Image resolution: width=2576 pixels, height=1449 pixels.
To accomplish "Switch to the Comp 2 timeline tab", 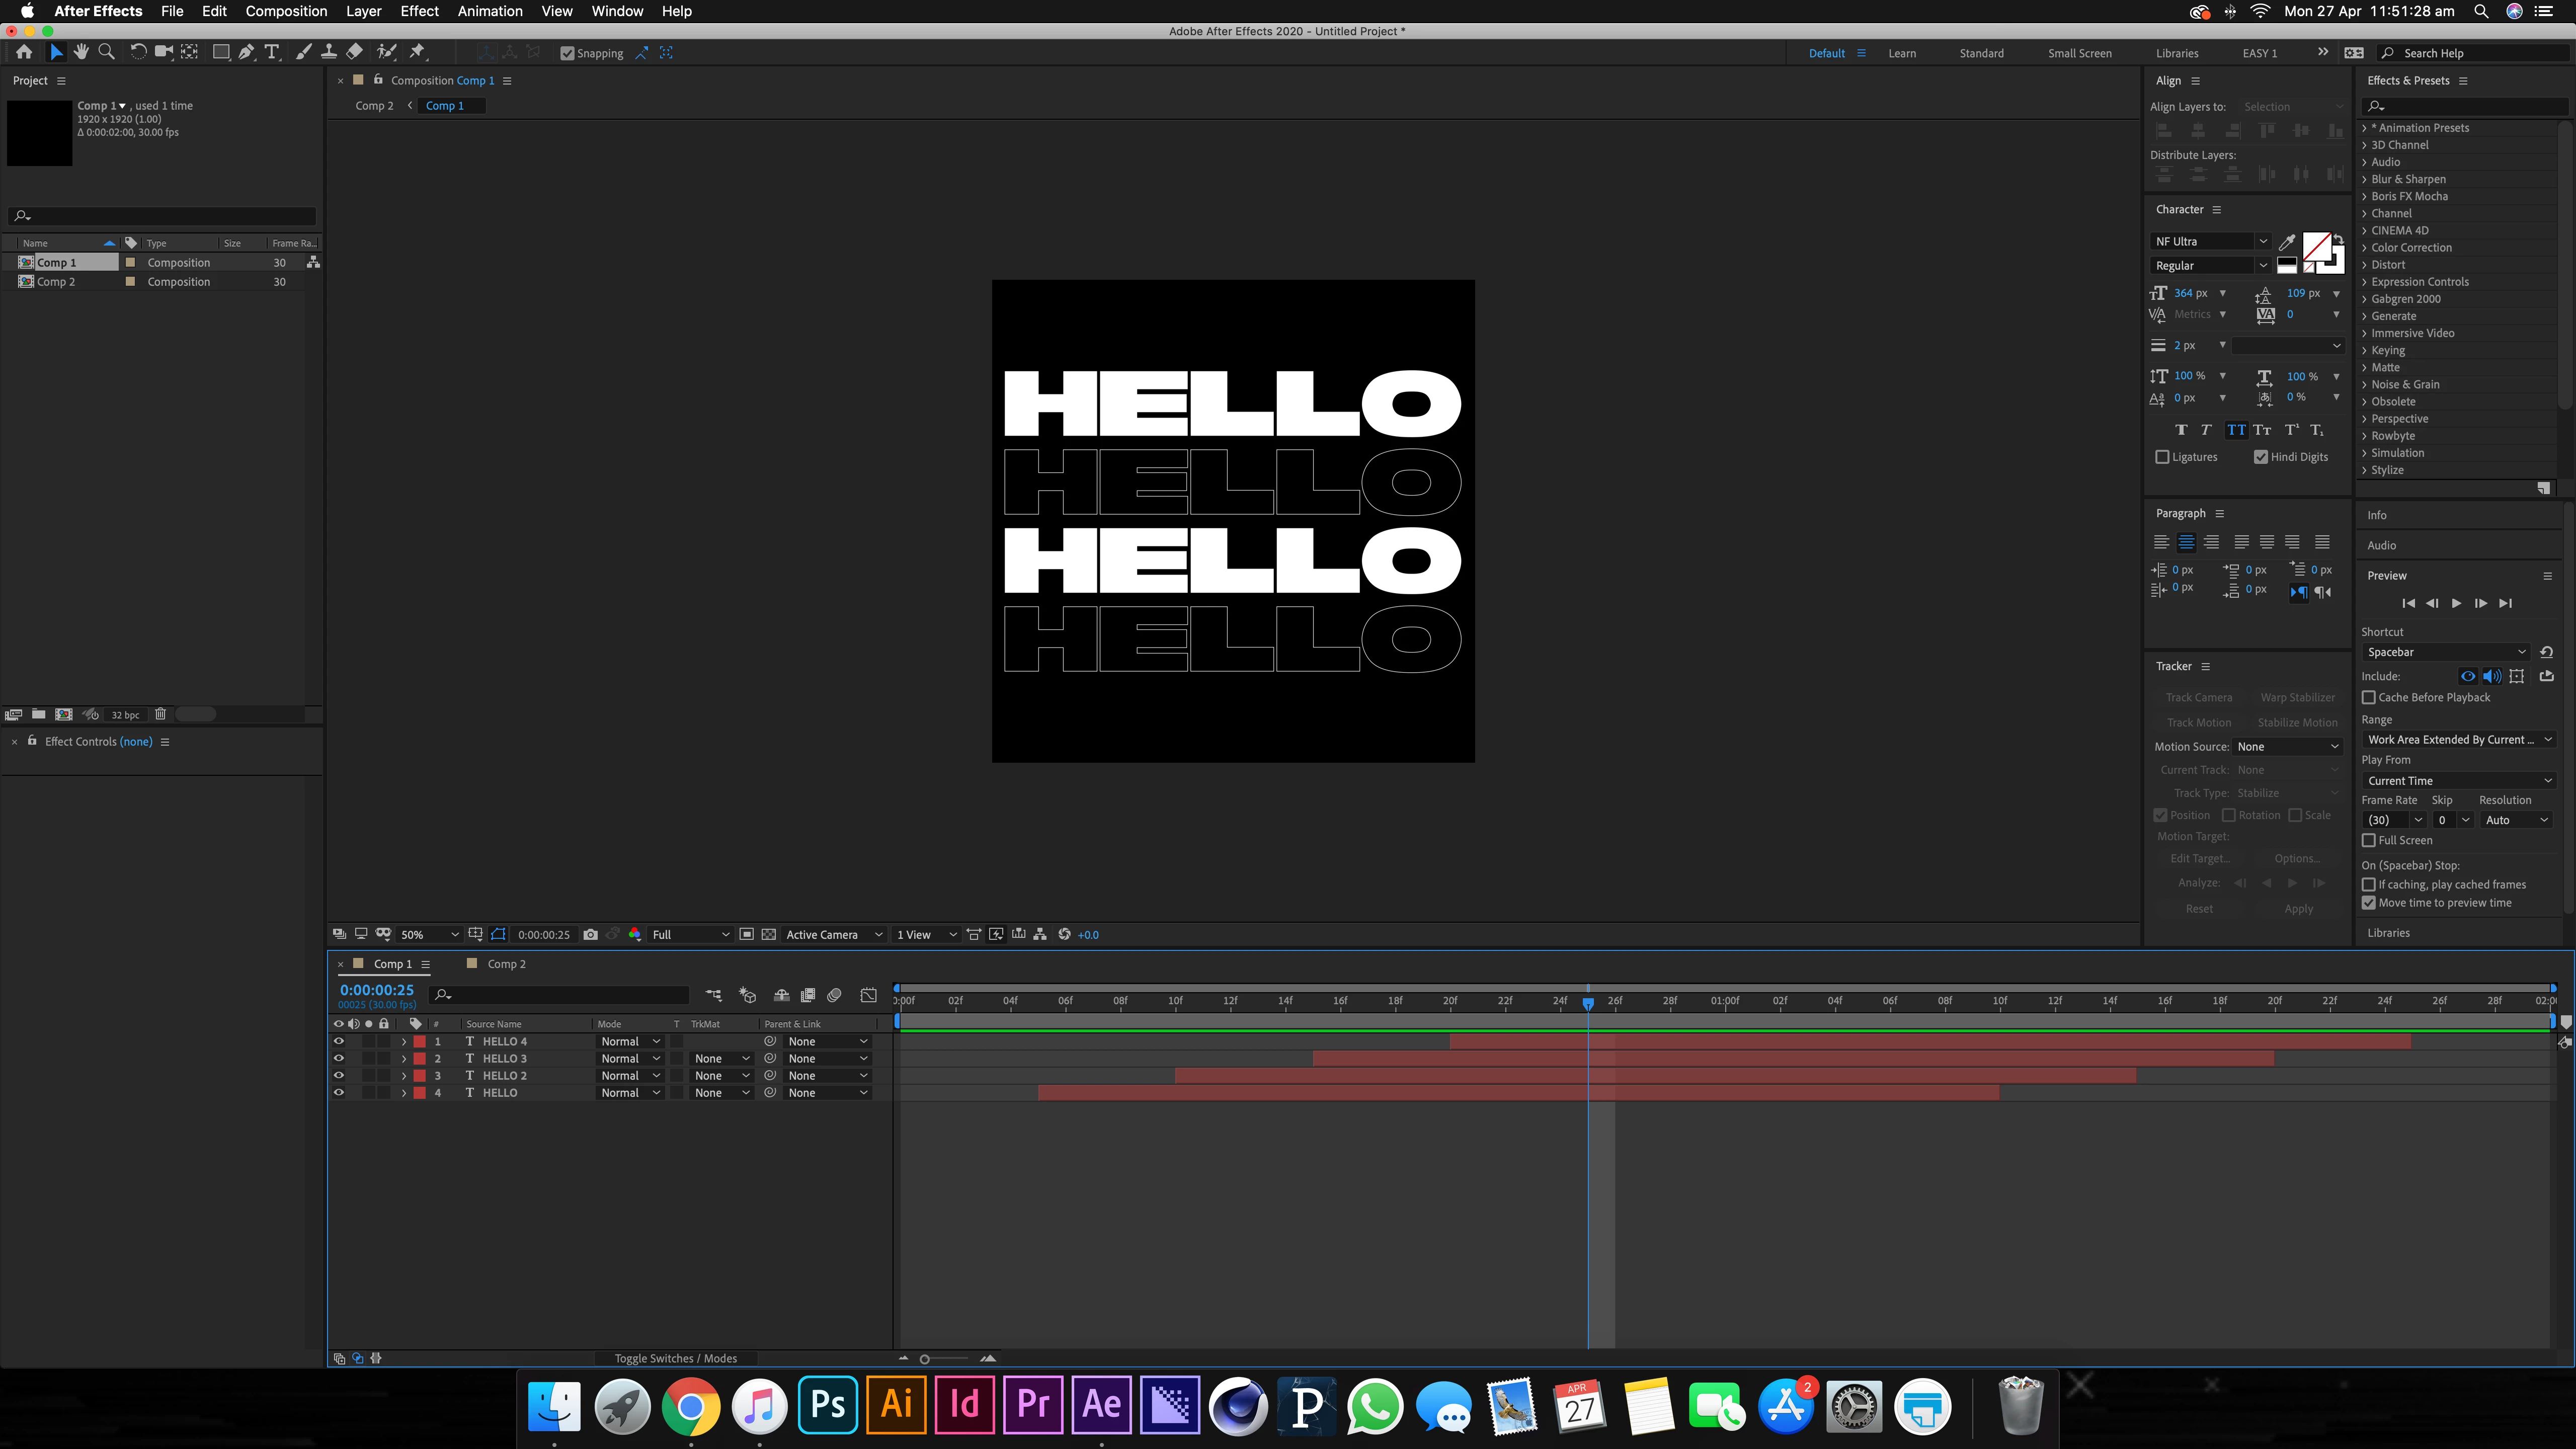I will click(506, 964).
